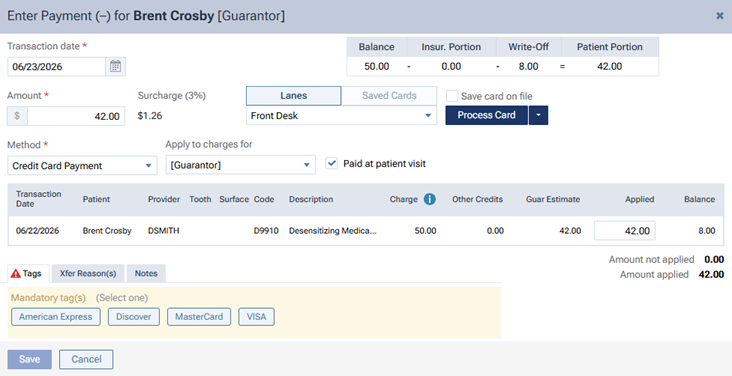Viewport: 732px width, 376px height.
Task: Open the Method dropdown
Action: 82,166
